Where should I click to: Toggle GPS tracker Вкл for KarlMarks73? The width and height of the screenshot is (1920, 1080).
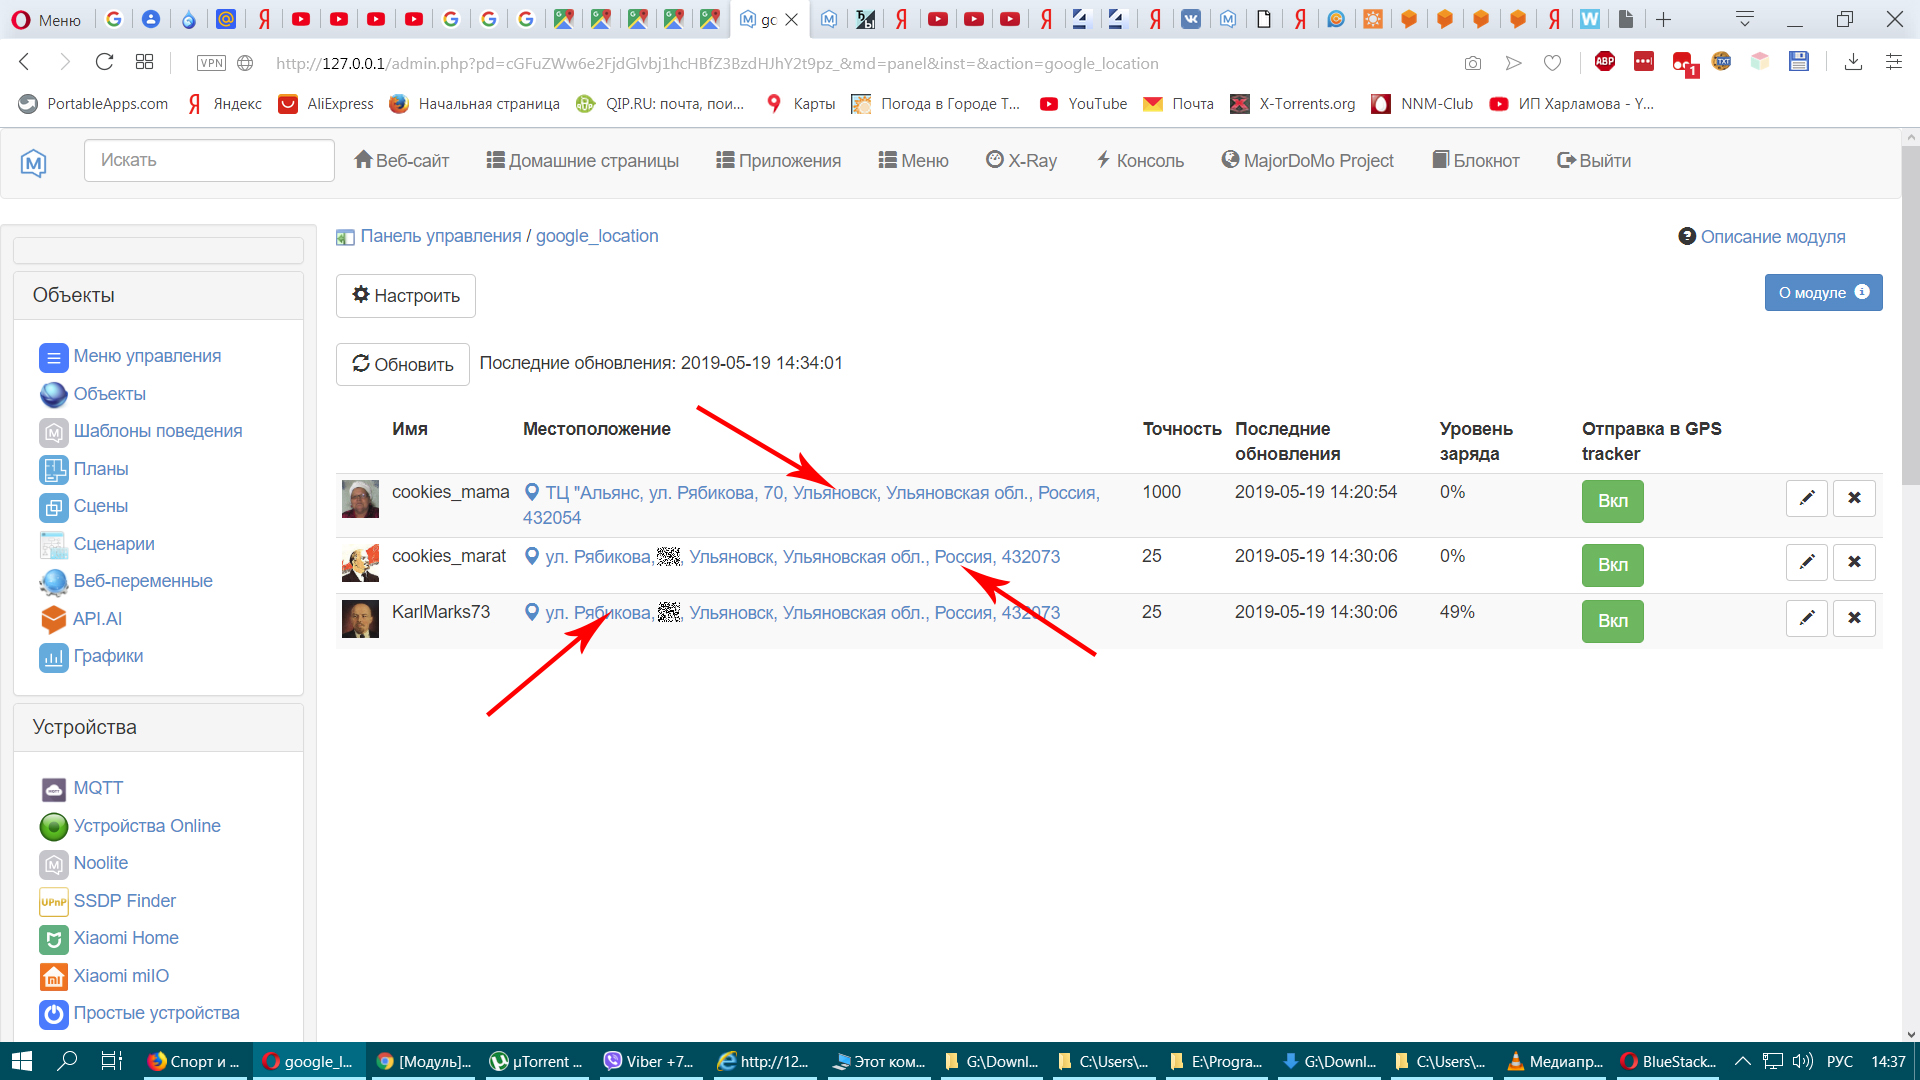pyautogui.click(x=1612, y=621)
